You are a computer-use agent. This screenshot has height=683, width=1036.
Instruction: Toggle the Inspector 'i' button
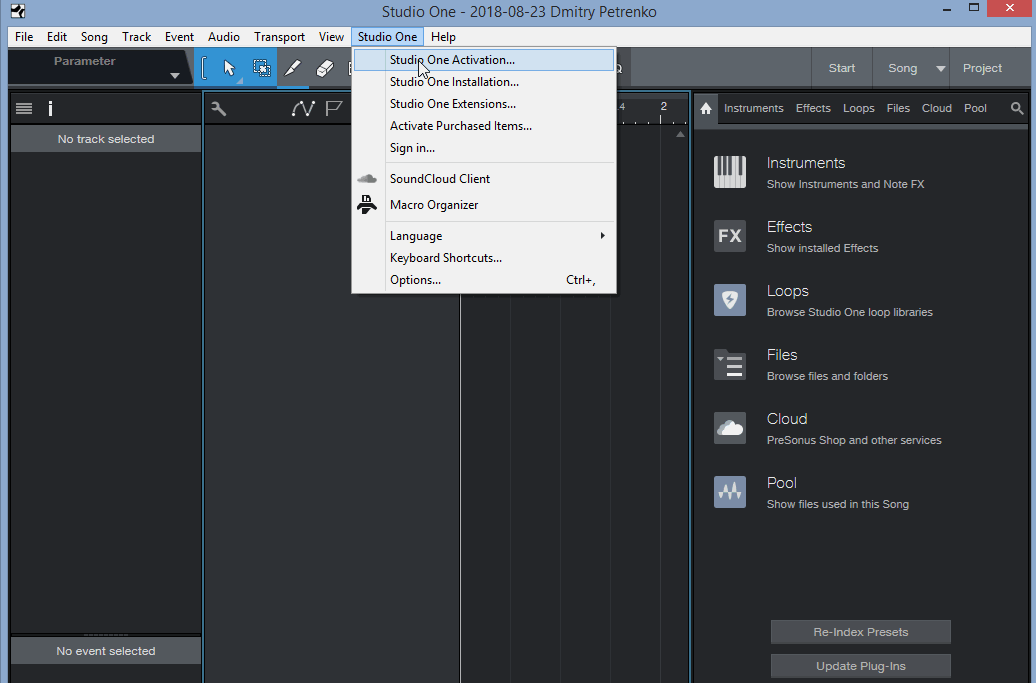(x=50, y=108)
